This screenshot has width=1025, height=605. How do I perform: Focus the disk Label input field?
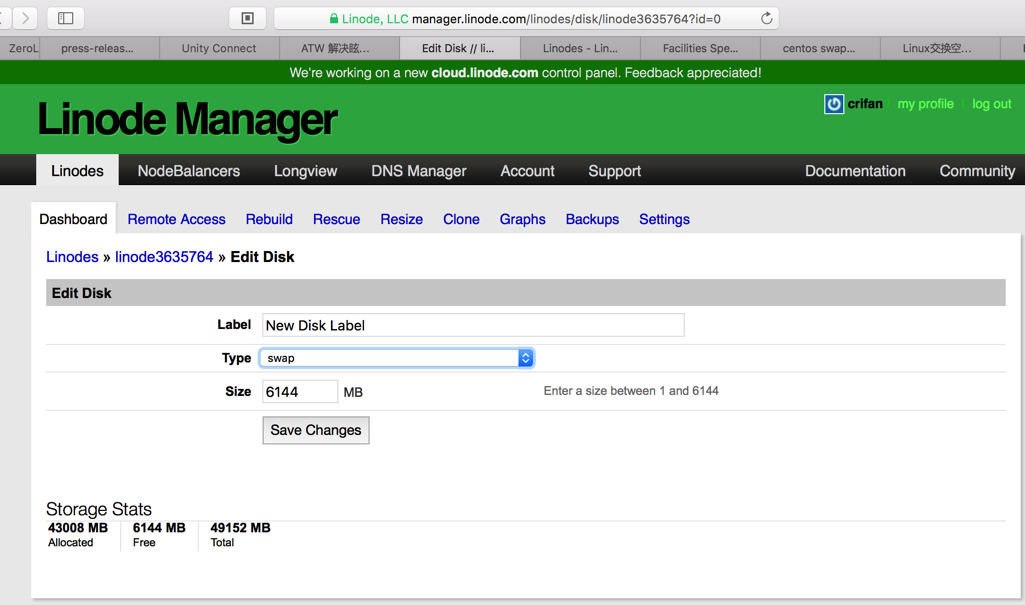click(x=473, y=325)
